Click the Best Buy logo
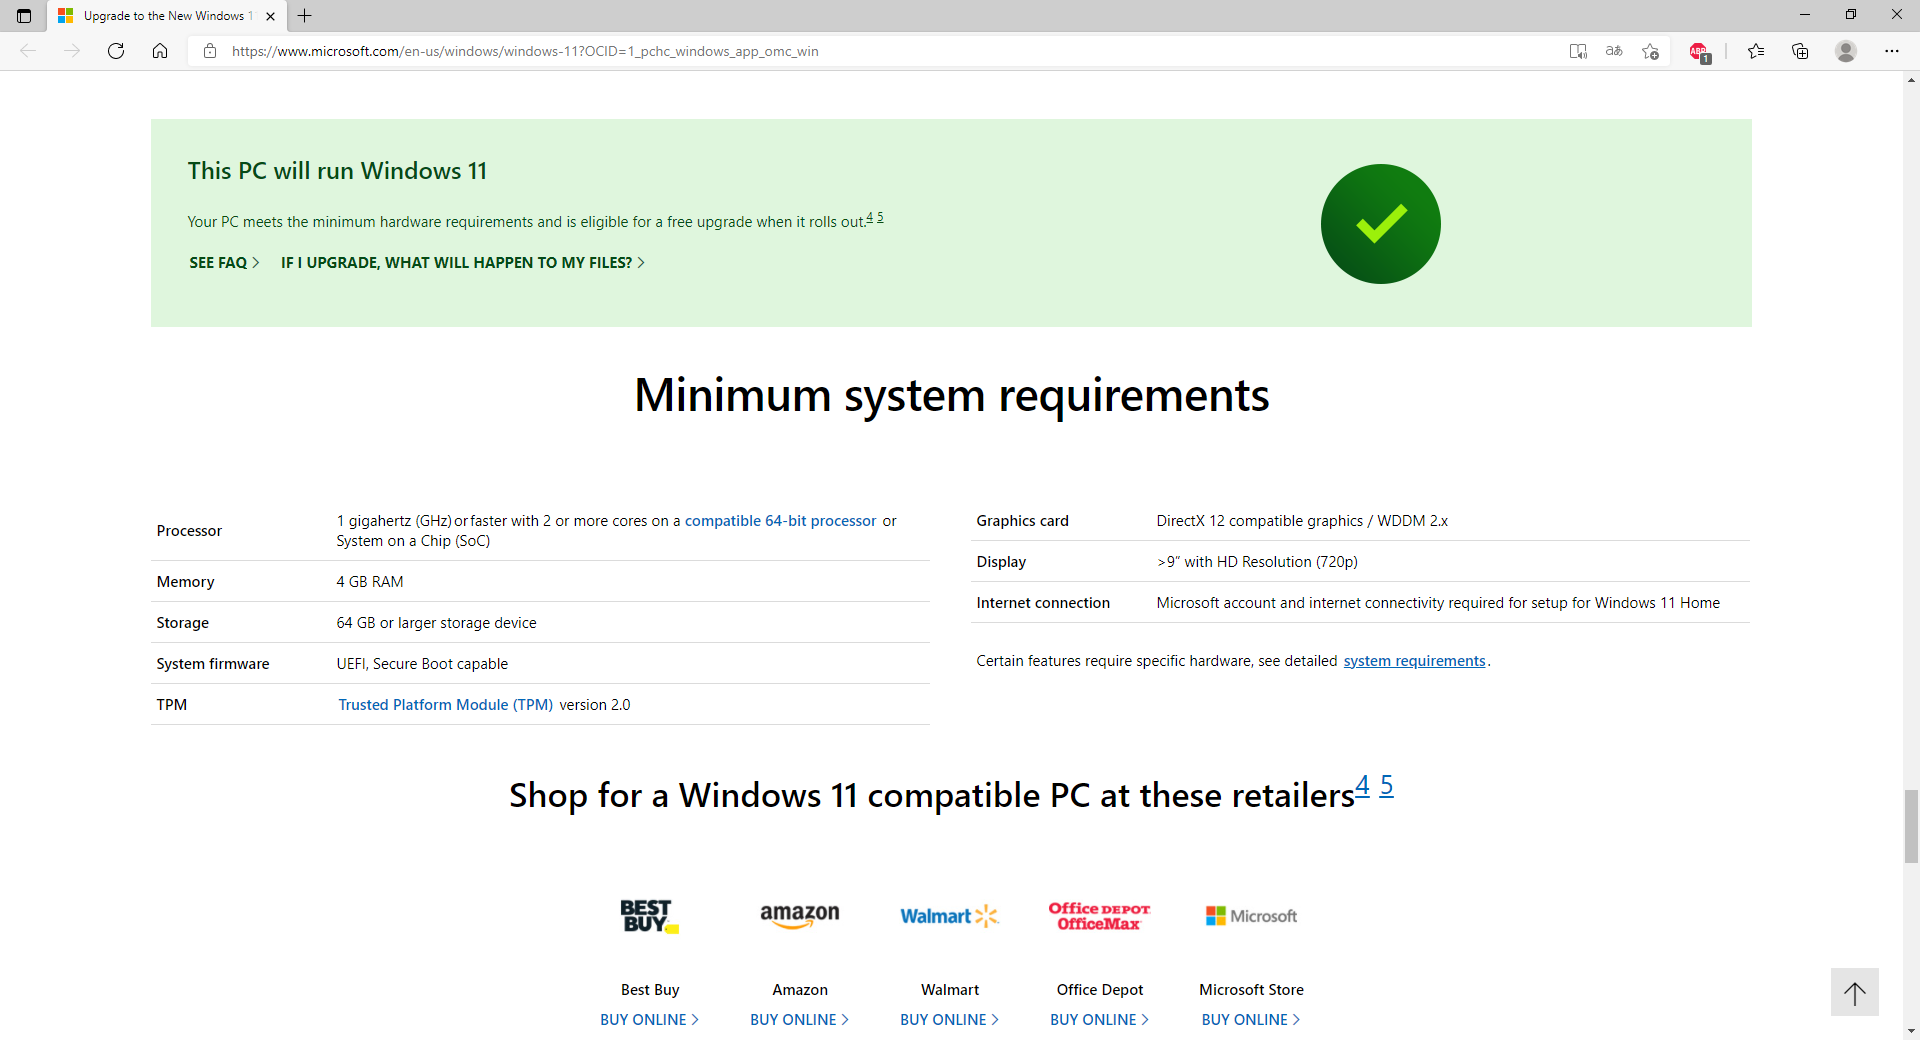 pos(650,916)
